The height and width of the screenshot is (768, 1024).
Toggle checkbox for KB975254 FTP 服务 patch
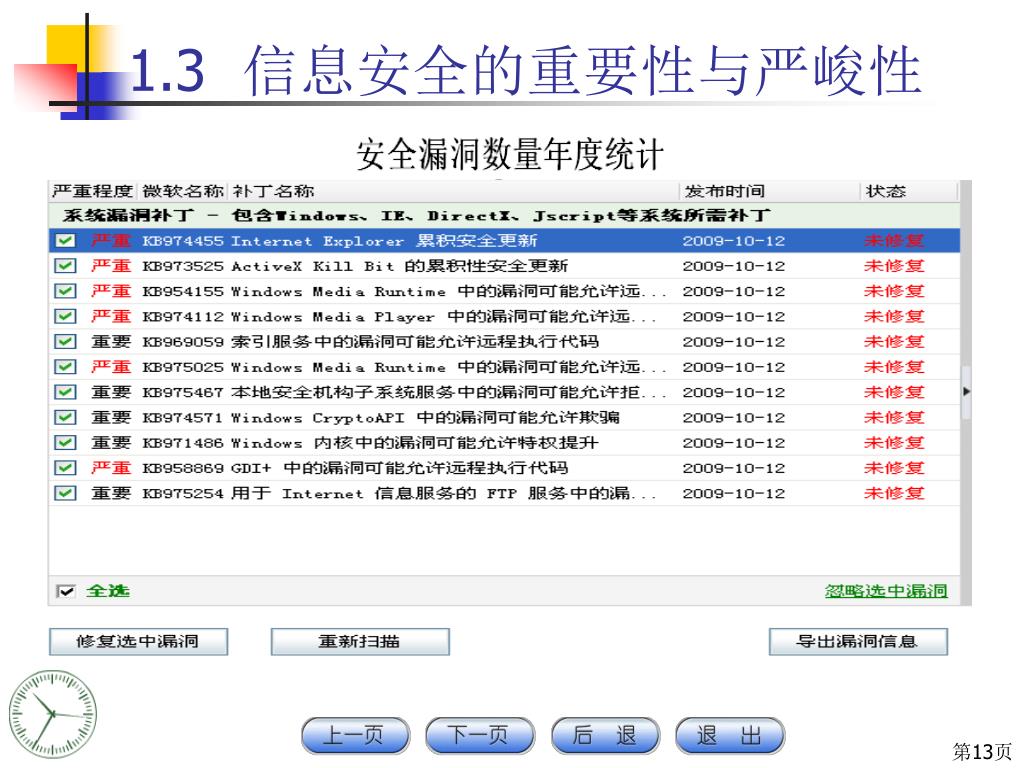point(65,493)
